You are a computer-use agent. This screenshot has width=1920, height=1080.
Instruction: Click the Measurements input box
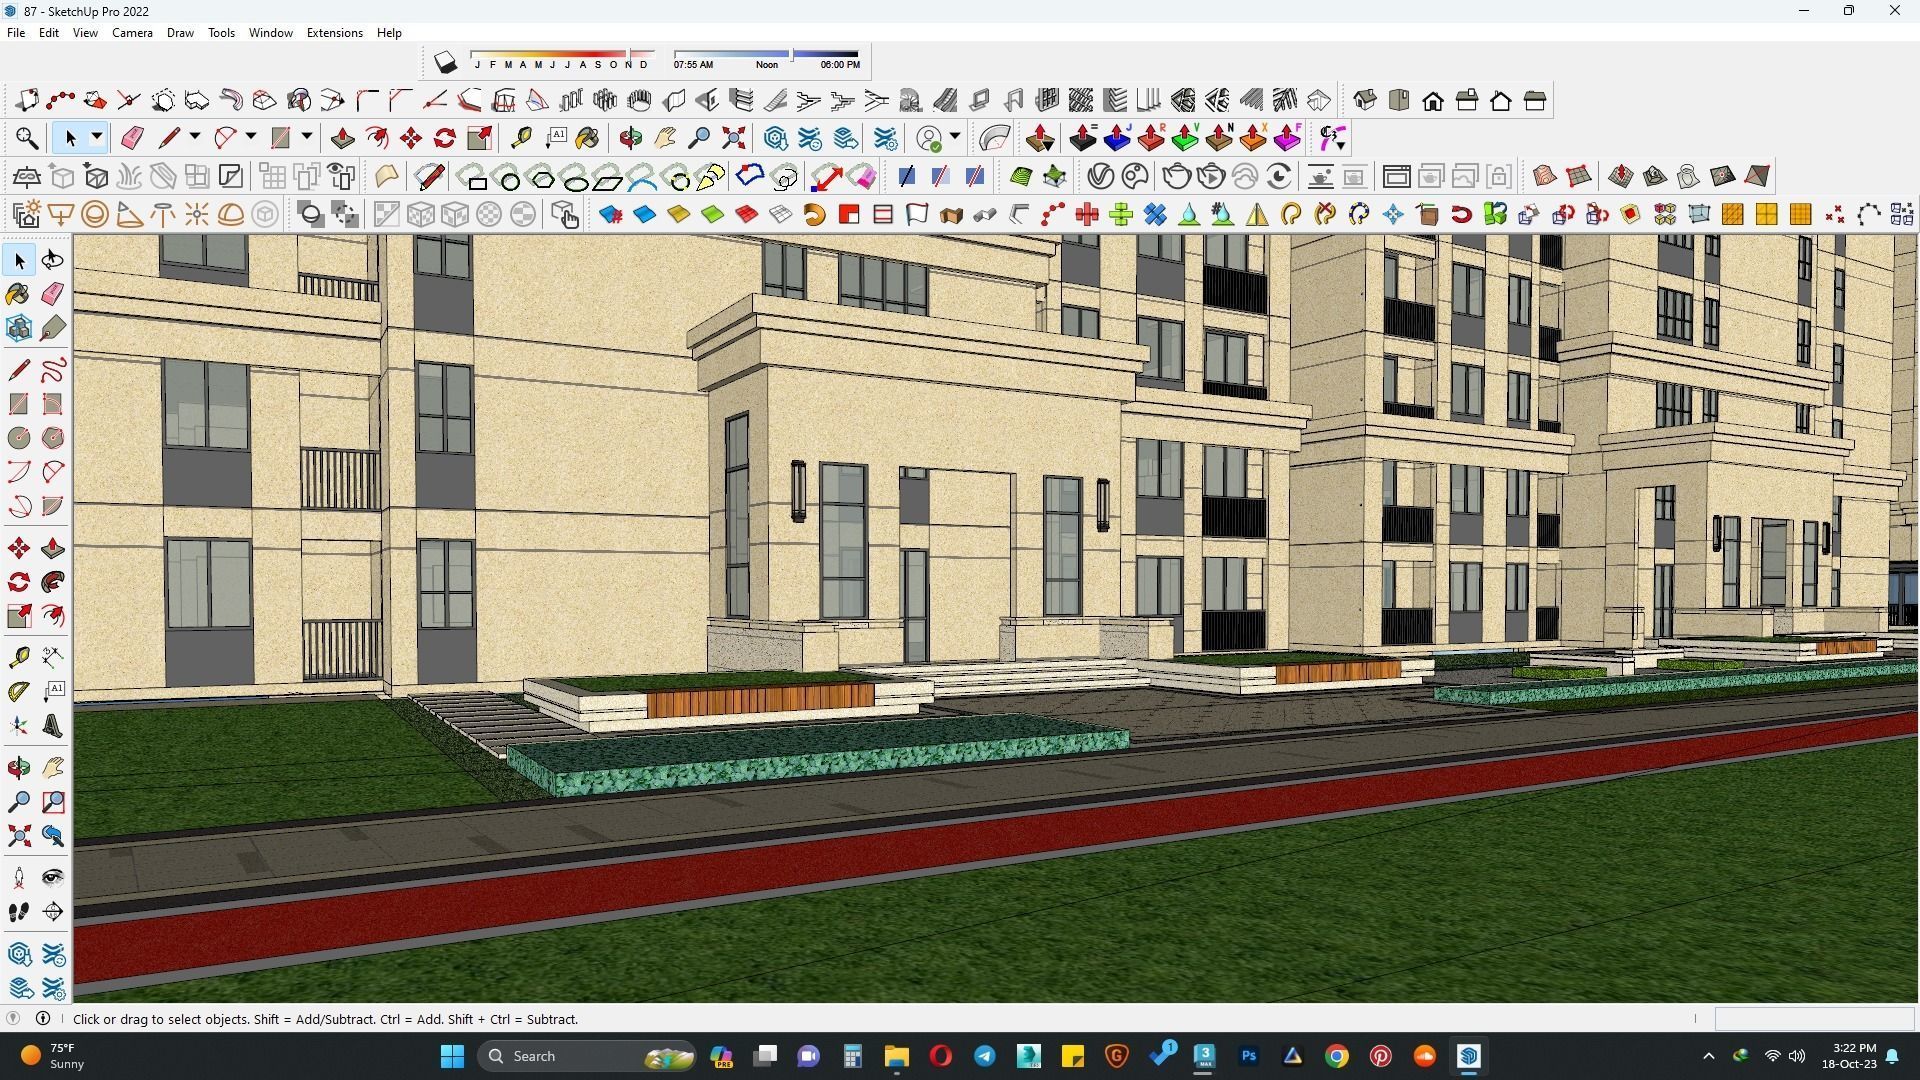(1813, 1019)
